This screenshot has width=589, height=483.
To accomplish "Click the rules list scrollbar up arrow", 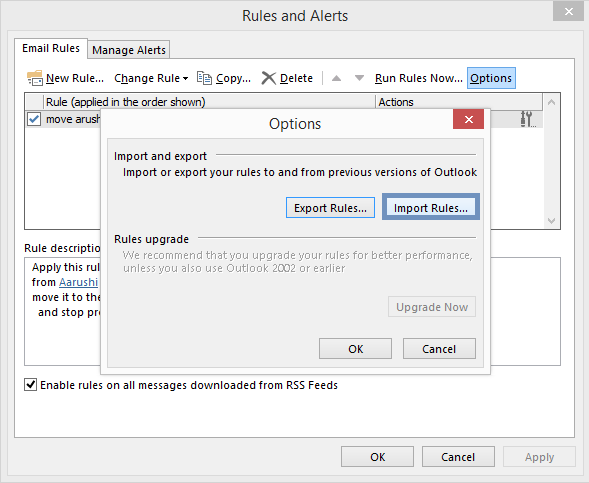I will (551, 102).
